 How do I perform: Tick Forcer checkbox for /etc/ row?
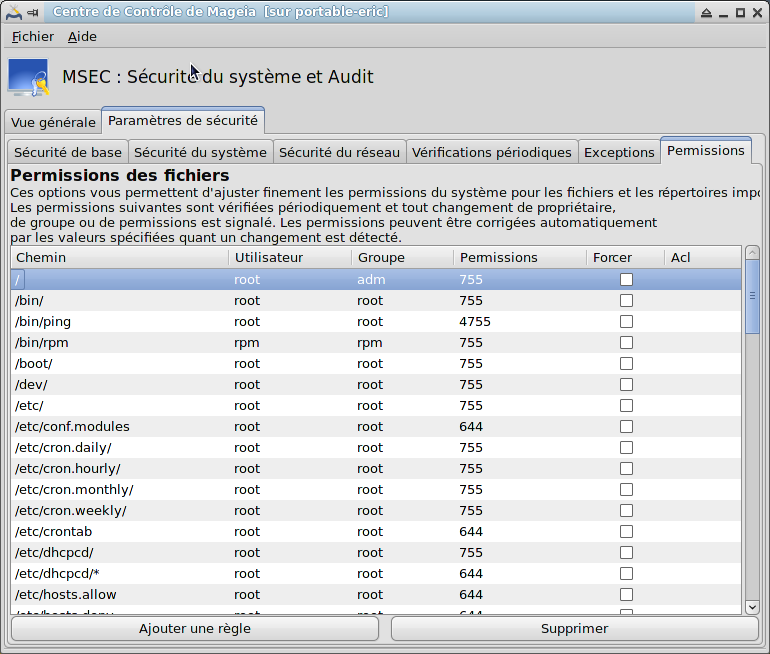[x=626, y=406]
